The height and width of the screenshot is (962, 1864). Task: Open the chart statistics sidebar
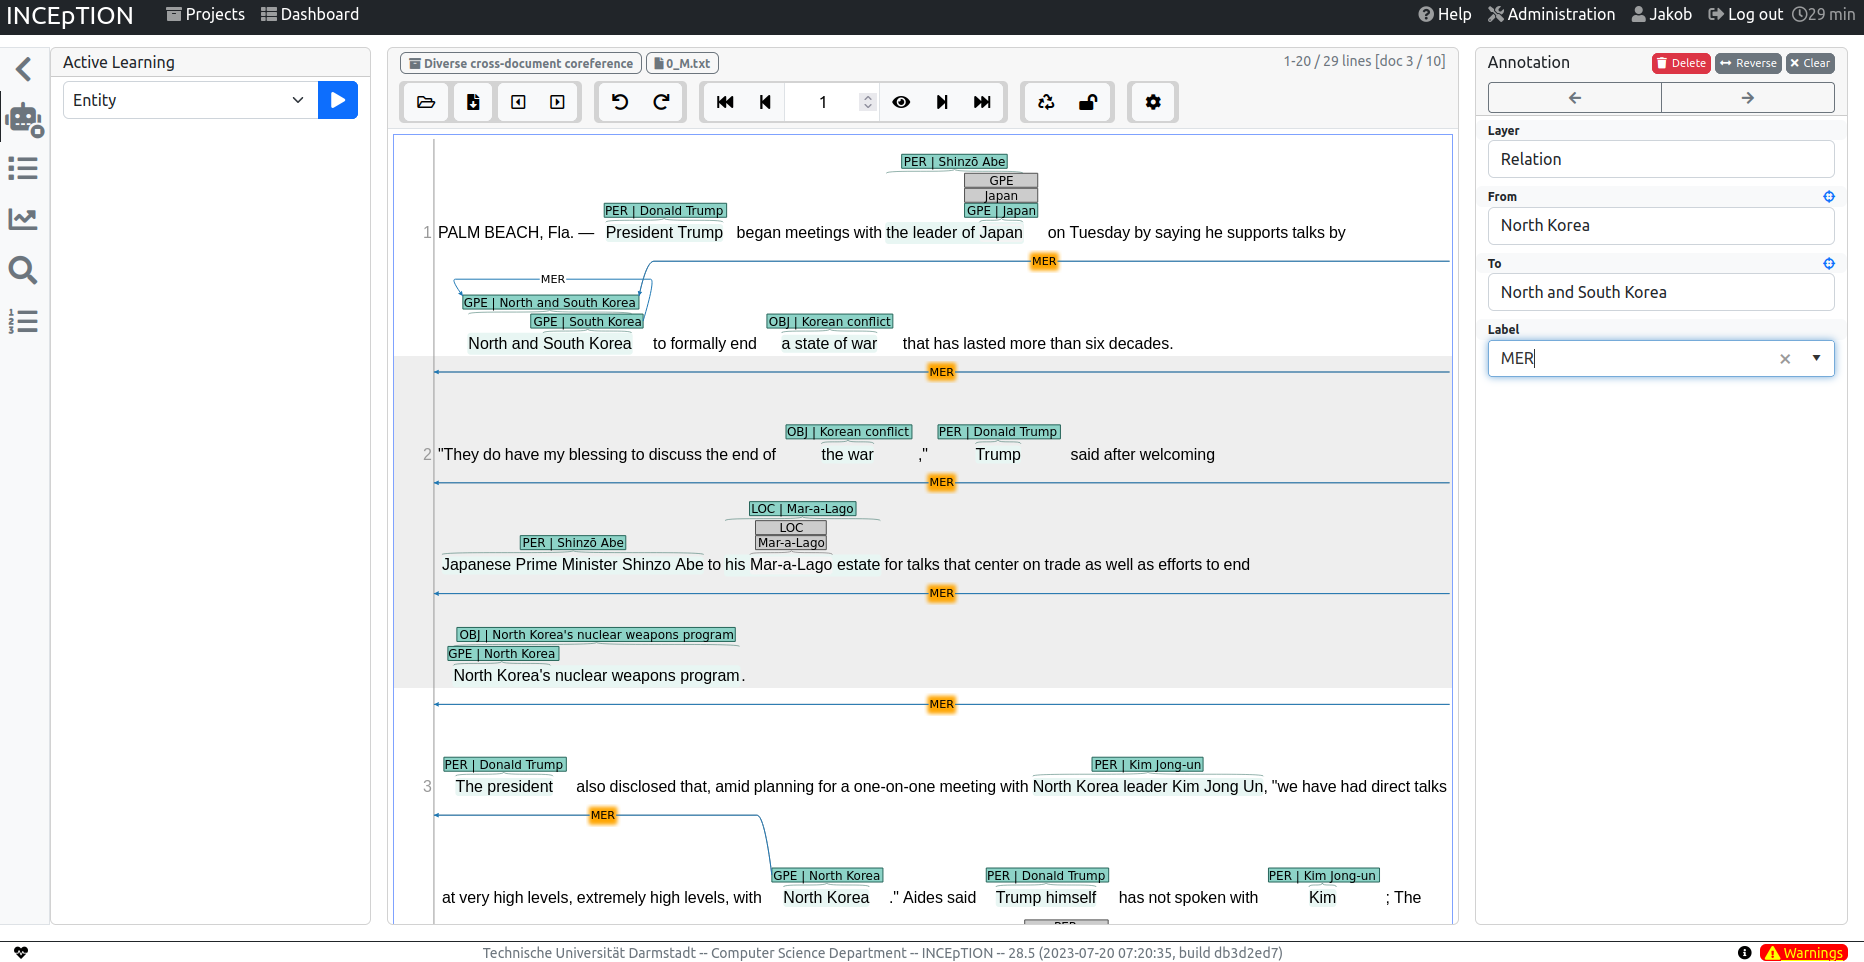click(x=23, y=219)
